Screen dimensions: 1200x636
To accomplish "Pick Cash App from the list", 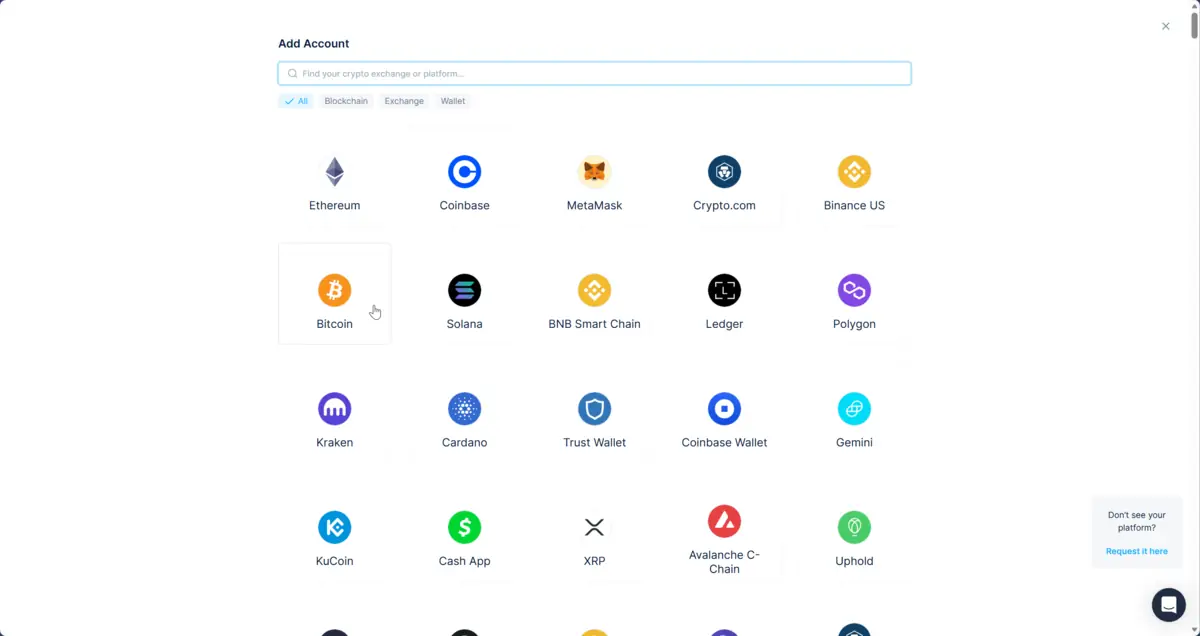I will pos(464,527).
